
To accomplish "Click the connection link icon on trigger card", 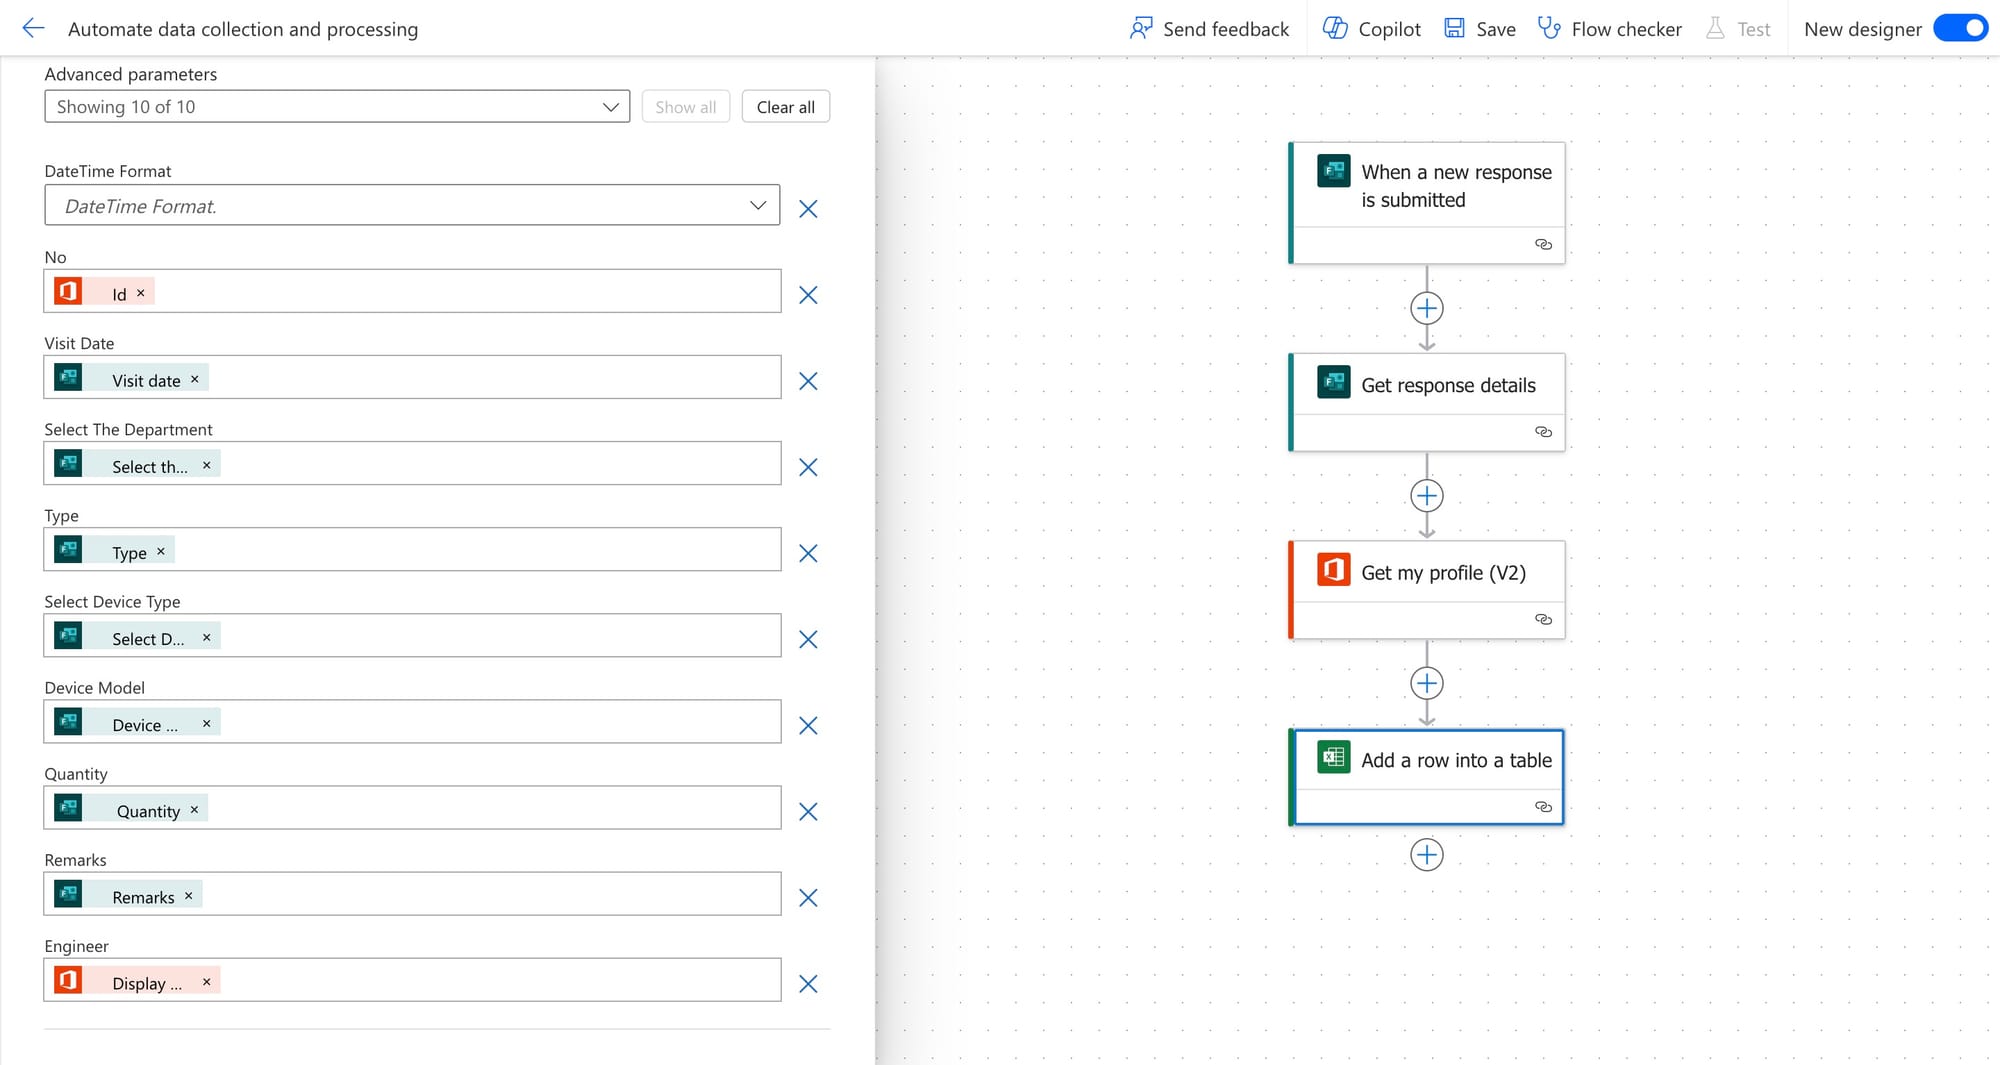I will [1543, 244].
